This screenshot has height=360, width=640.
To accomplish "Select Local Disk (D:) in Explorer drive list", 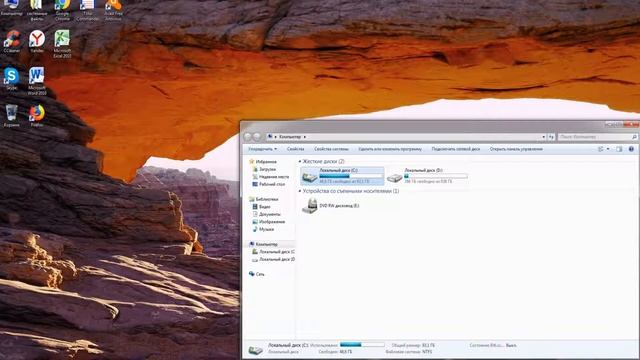I will [x=427, y=176].
